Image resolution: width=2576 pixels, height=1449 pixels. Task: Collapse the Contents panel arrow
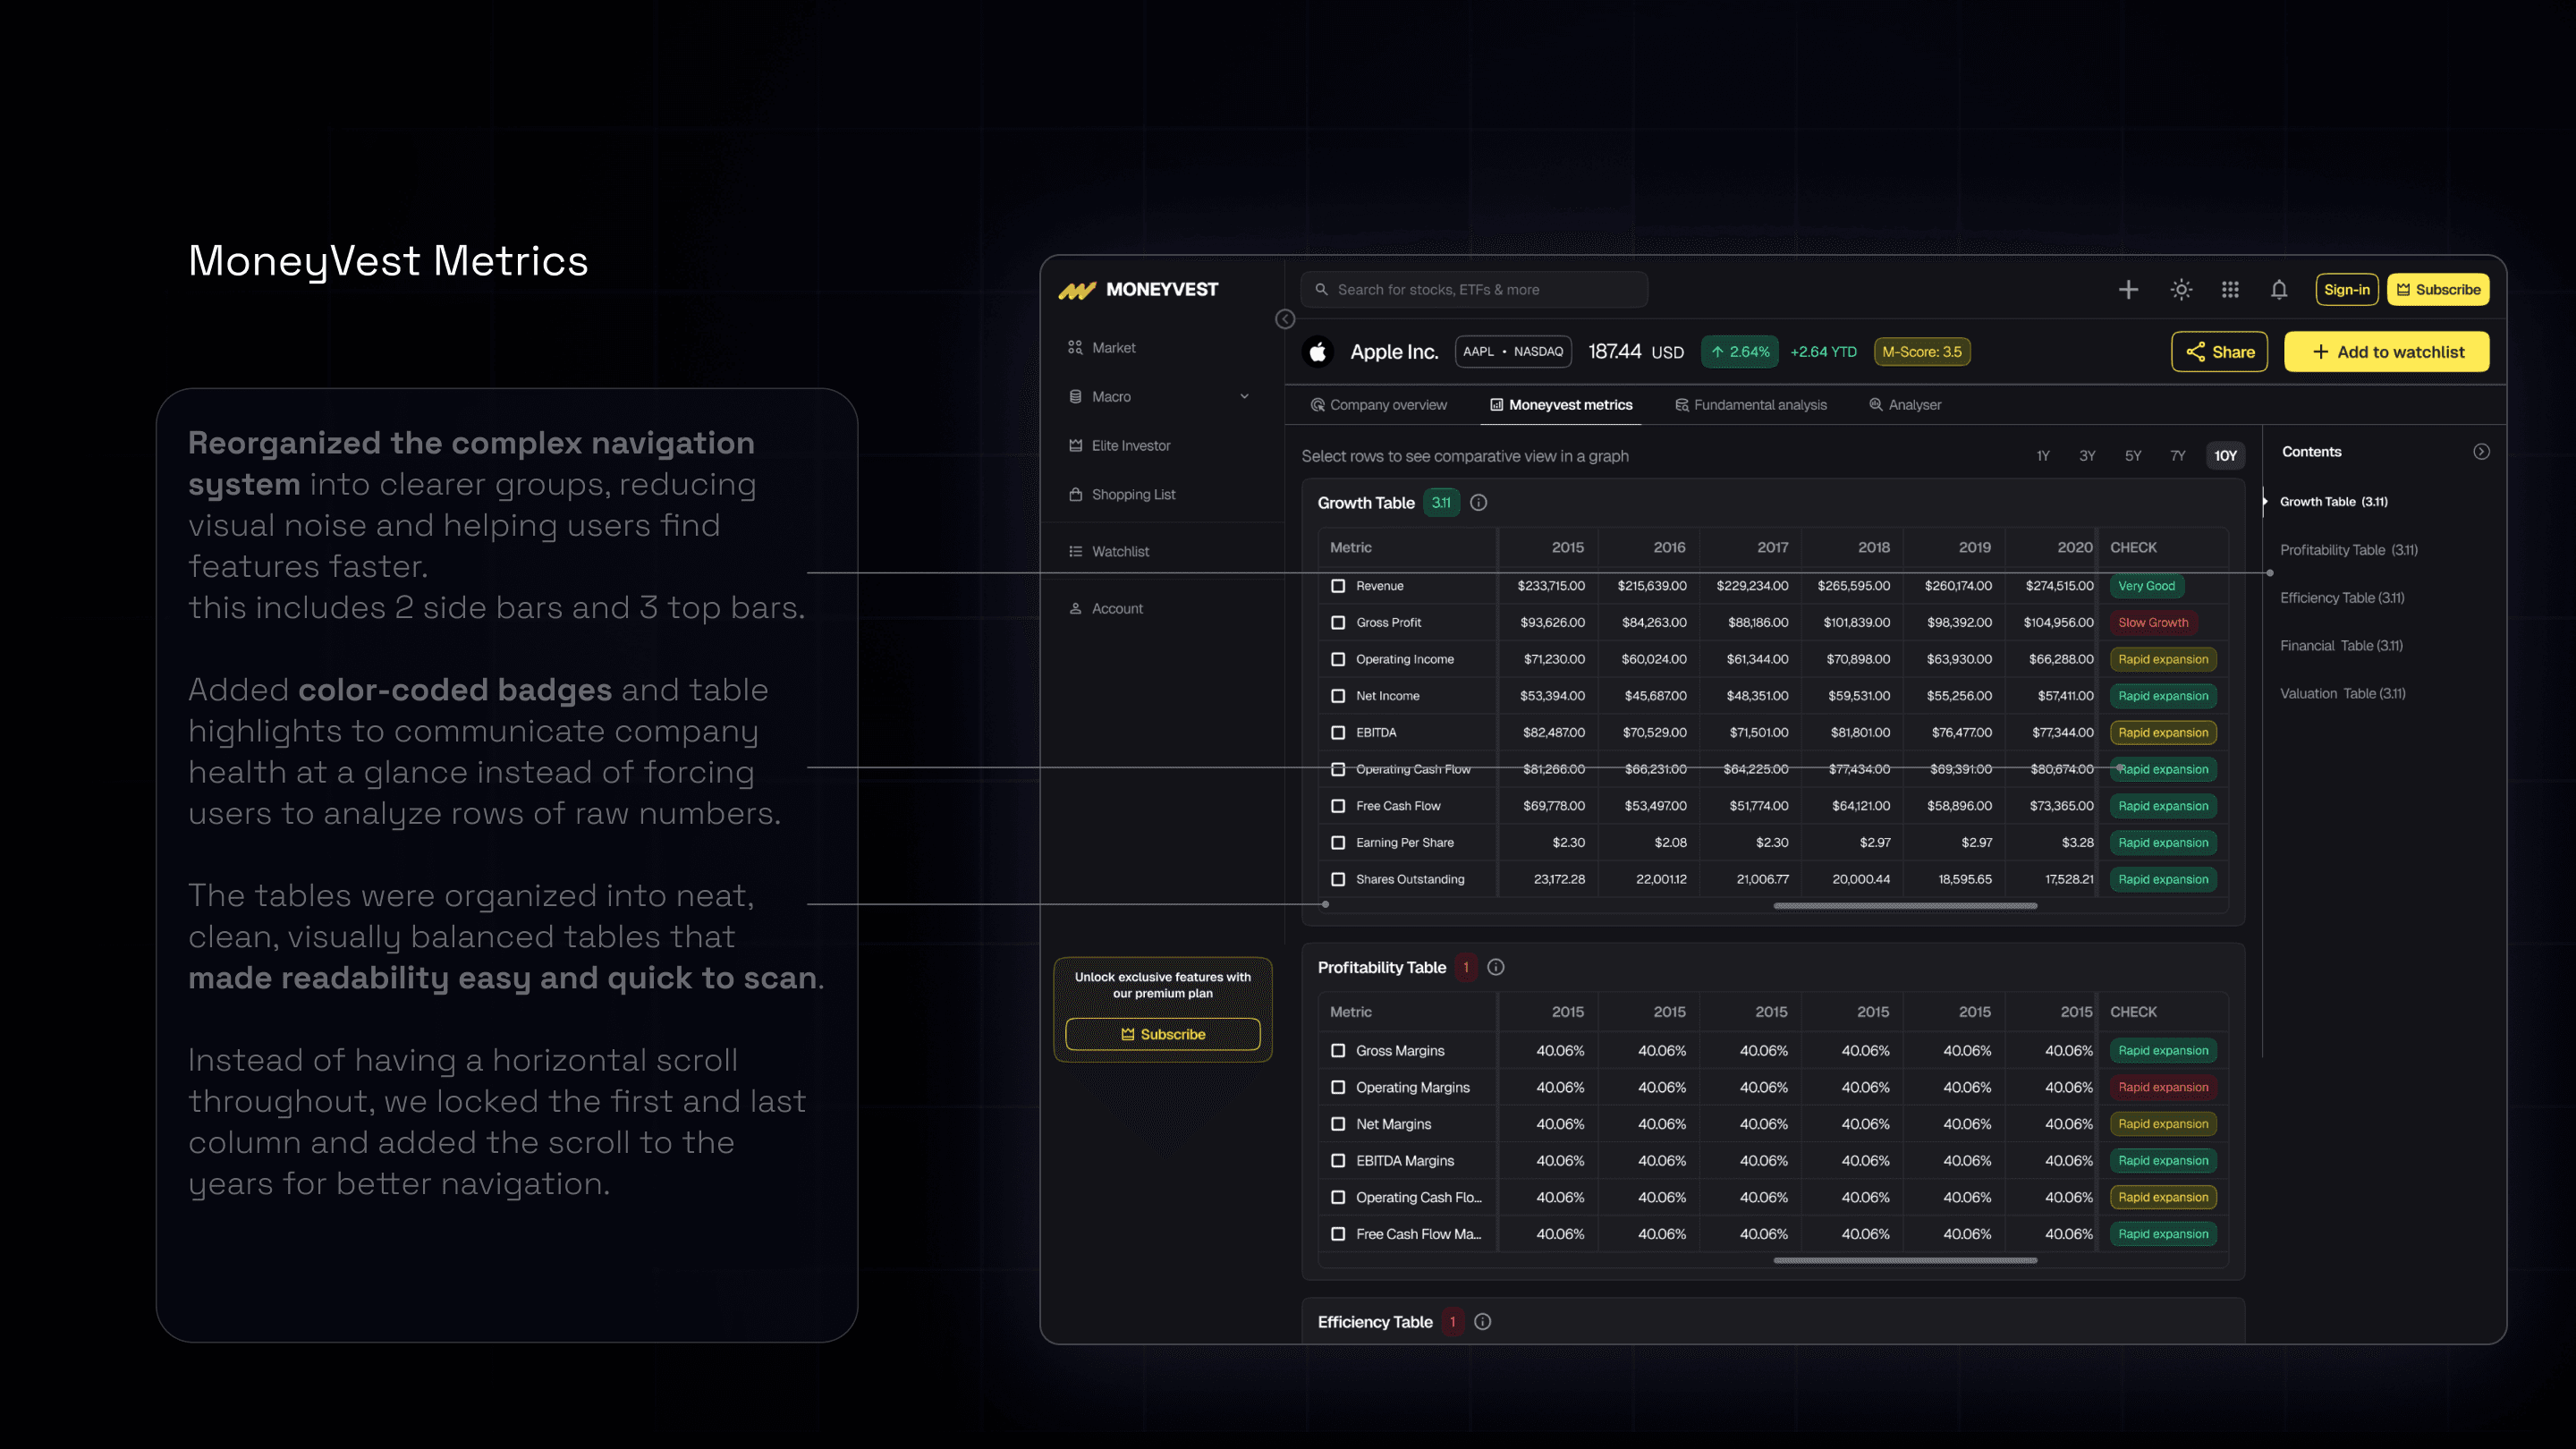2481,452
